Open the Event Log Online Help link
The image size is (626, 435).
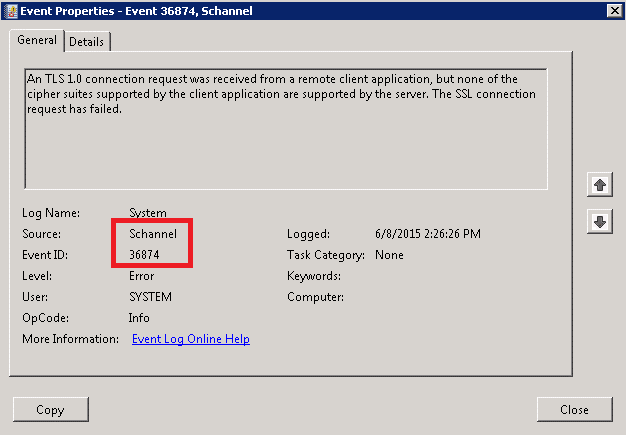[191, 339]
